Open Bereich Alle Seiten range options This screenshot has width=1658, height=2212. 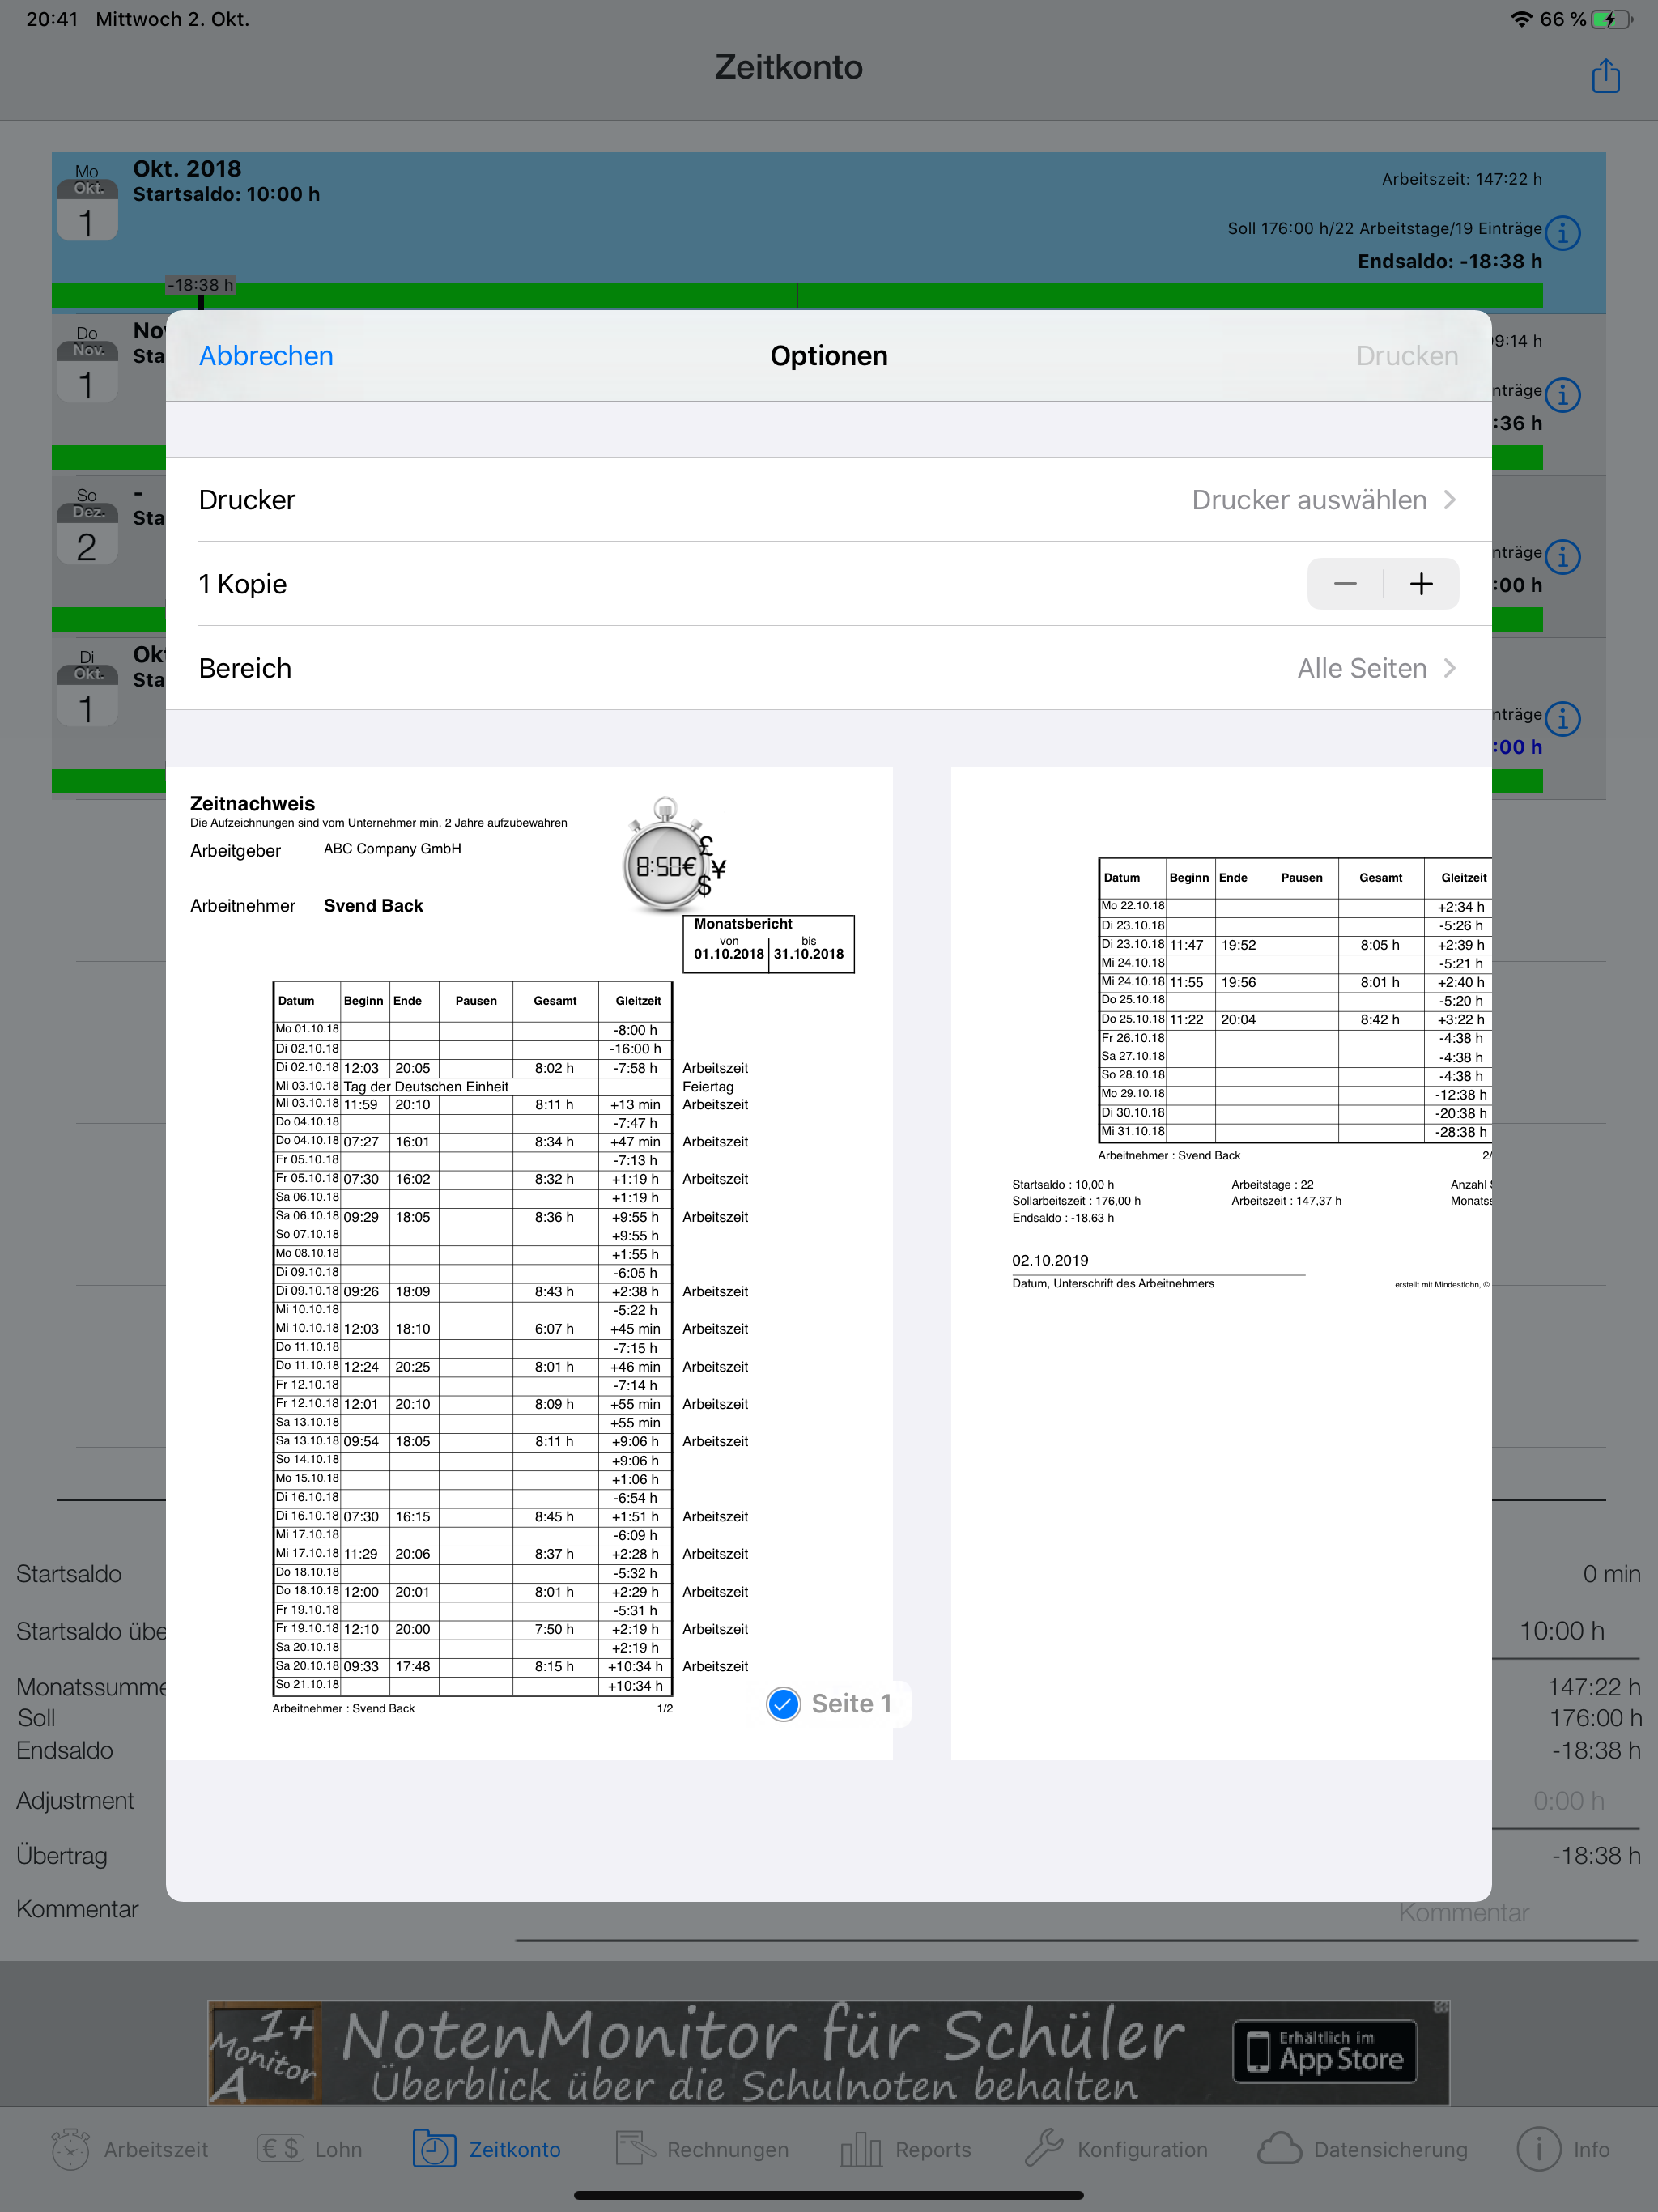(828, 668)
